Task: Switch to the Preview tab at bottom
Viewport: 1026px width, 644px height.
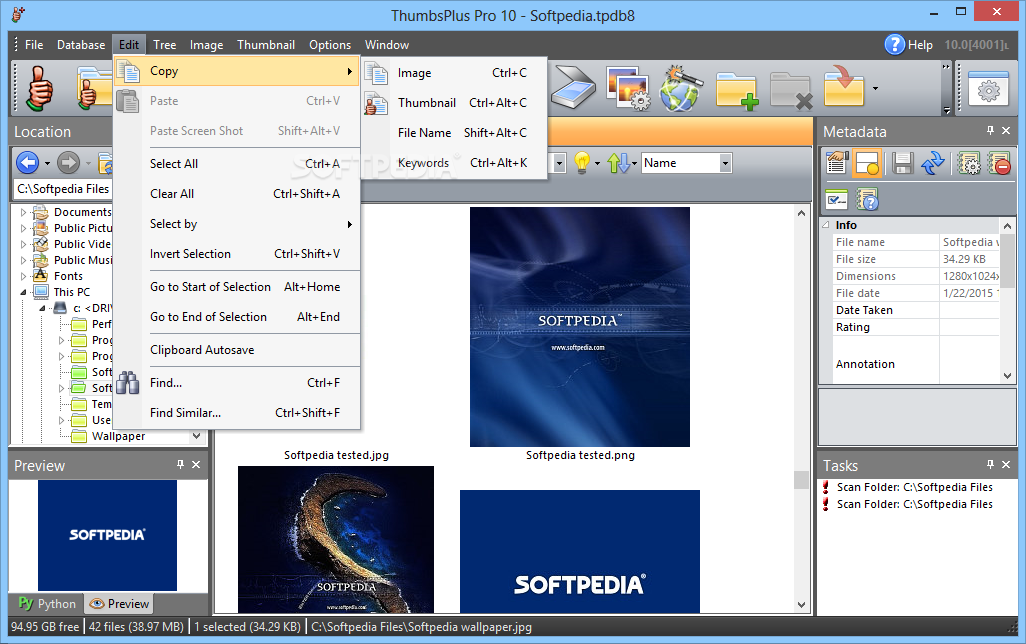Action: click(119, 603)
